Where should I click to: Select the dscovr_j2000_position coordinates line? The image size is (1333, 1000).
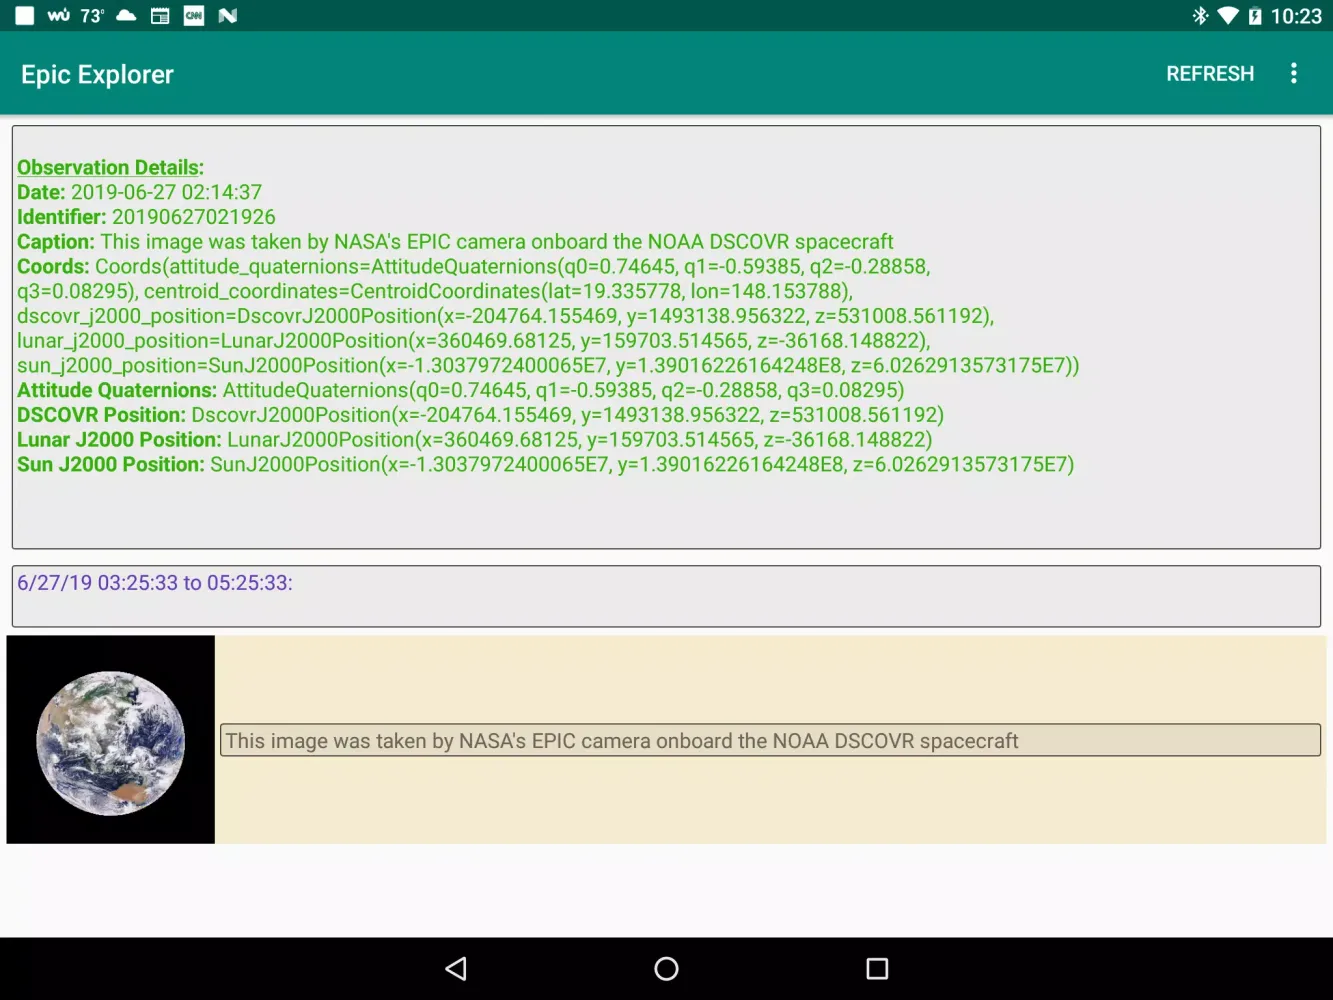(x=505, y=316)
